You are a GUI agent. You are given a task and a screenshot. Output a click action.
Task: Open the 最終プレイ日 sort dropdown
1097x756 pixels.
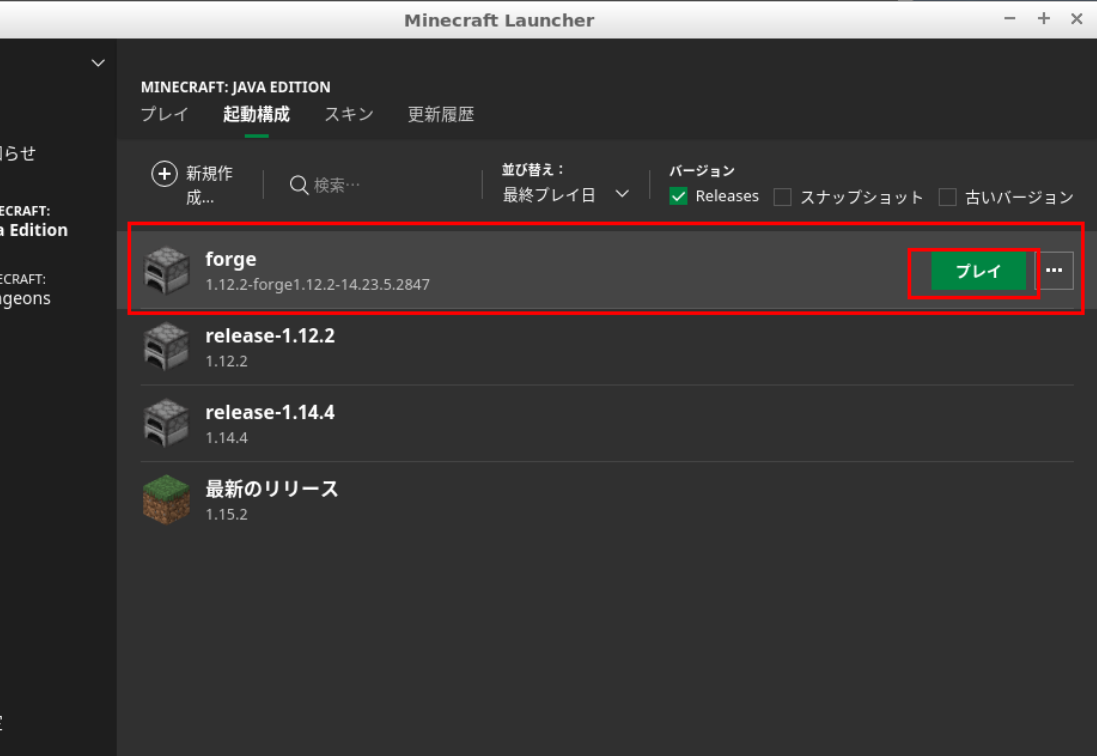pos(565,195)
